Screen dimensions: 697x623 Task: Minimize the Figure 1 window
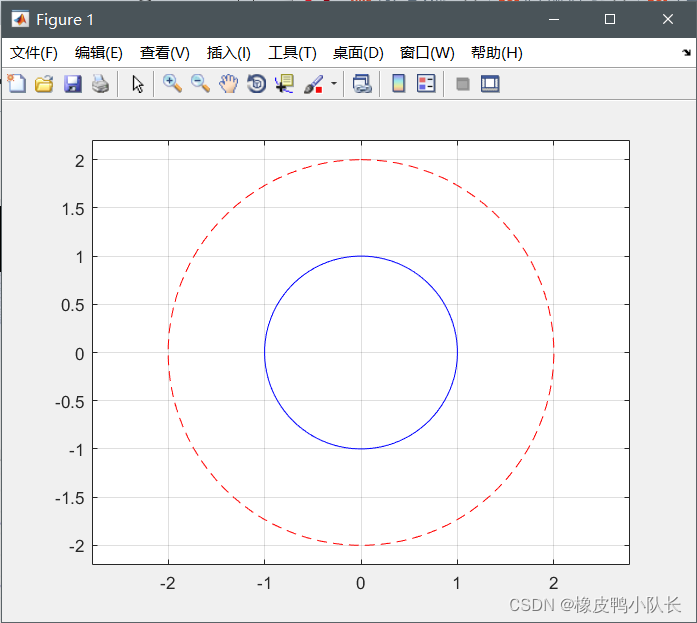pos(554,19)
